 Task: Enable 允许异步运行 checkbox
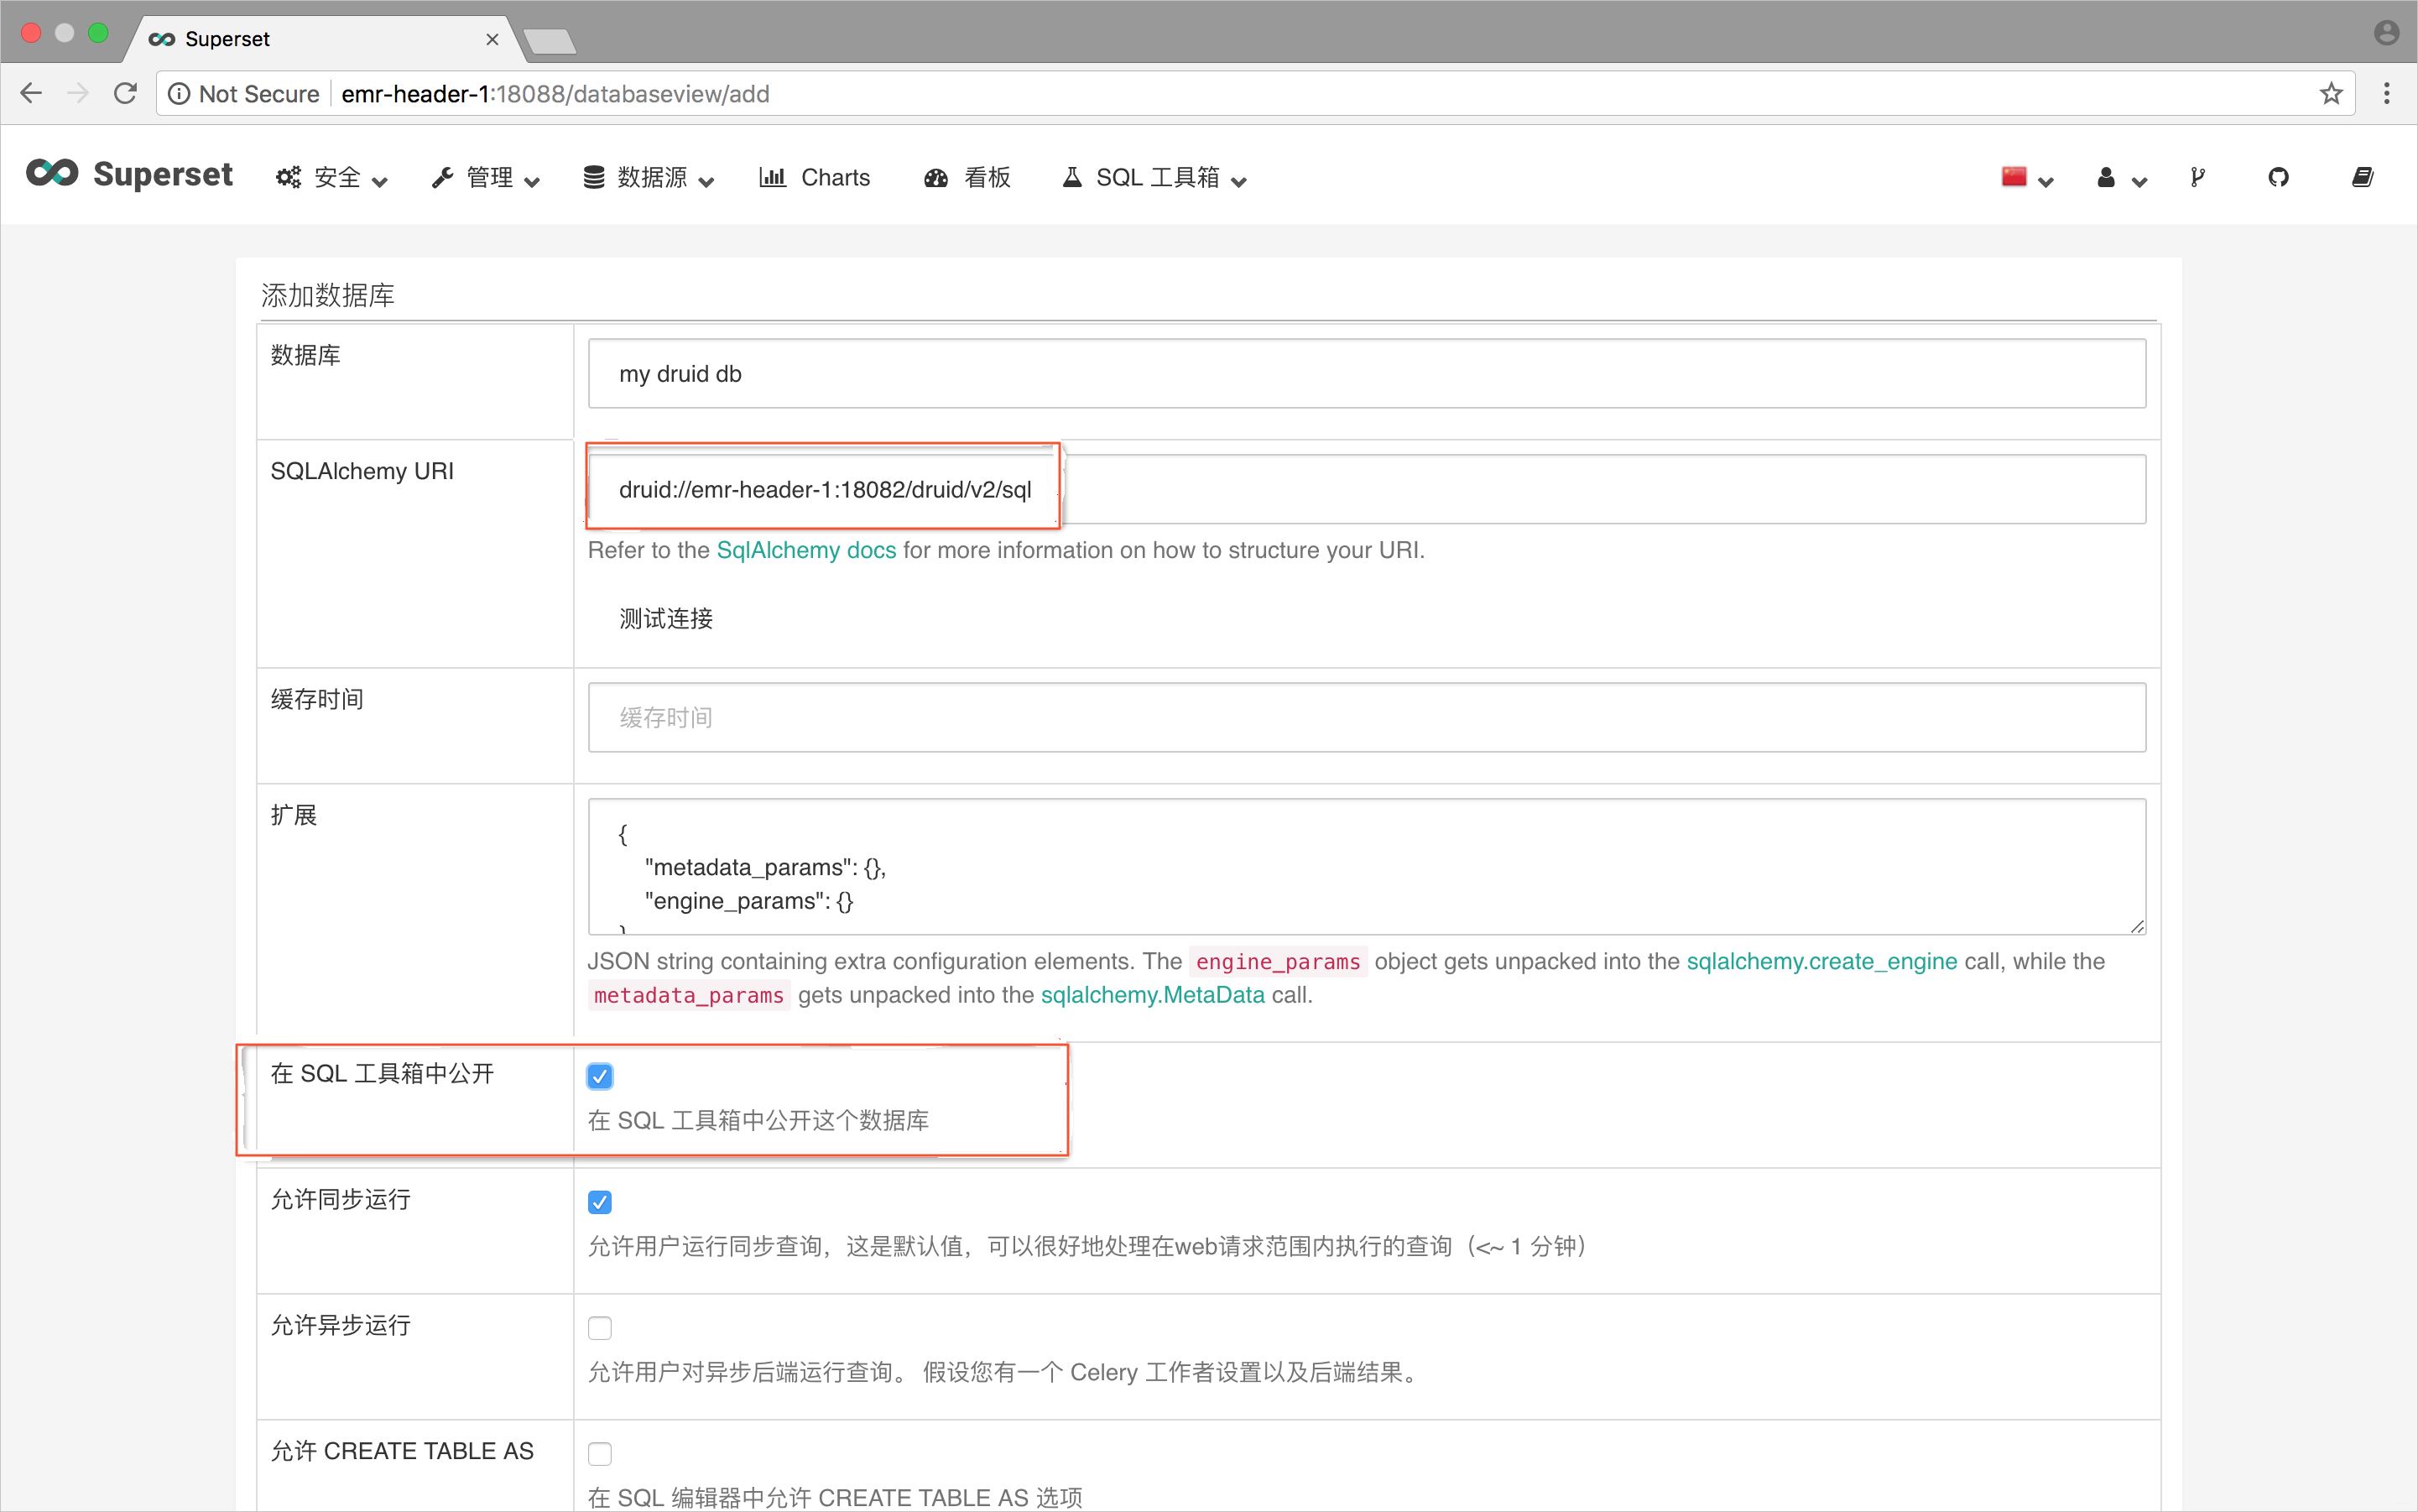pyautogui.click(x=601, y=1327)
